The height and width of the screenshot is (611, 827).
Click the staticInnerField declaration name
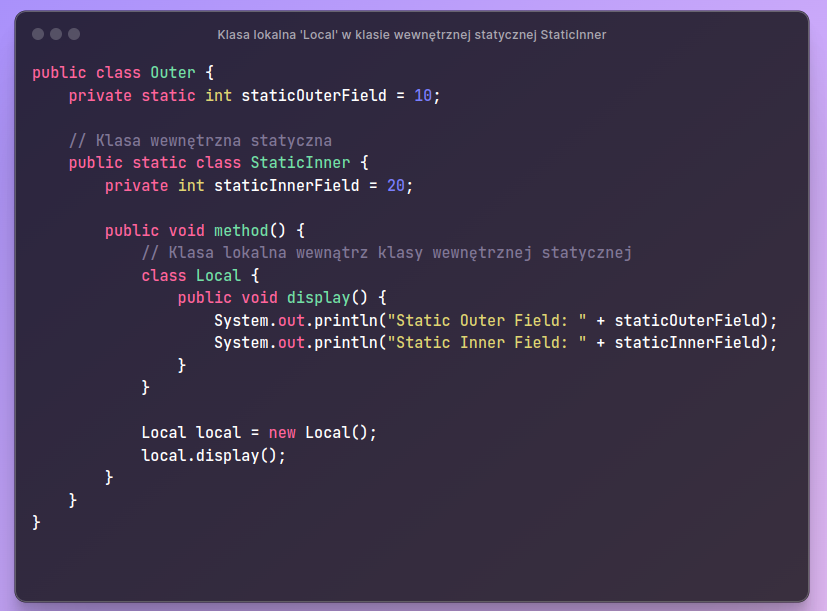click(x=287, y=186)
